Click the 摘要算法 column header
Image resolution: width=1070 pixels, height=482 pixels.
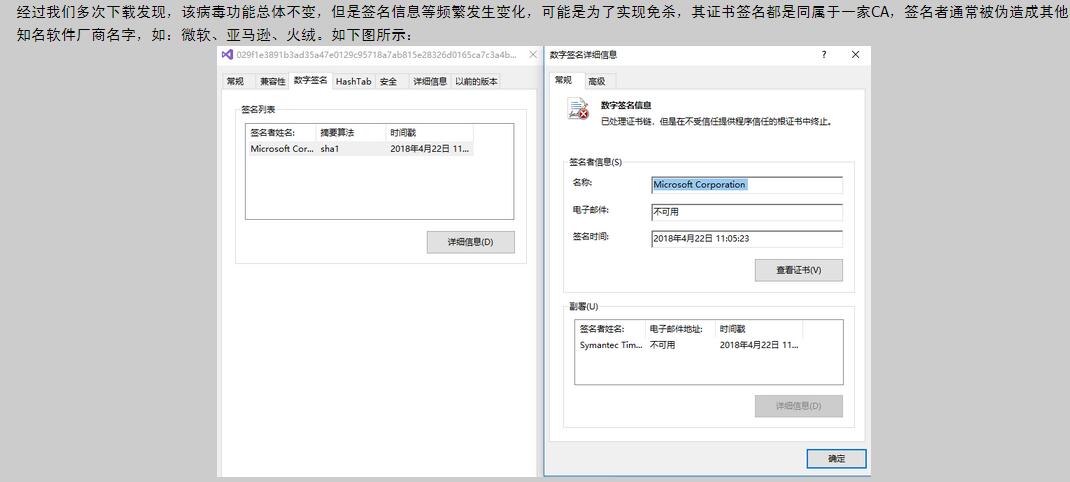click(x=351, y=132)
